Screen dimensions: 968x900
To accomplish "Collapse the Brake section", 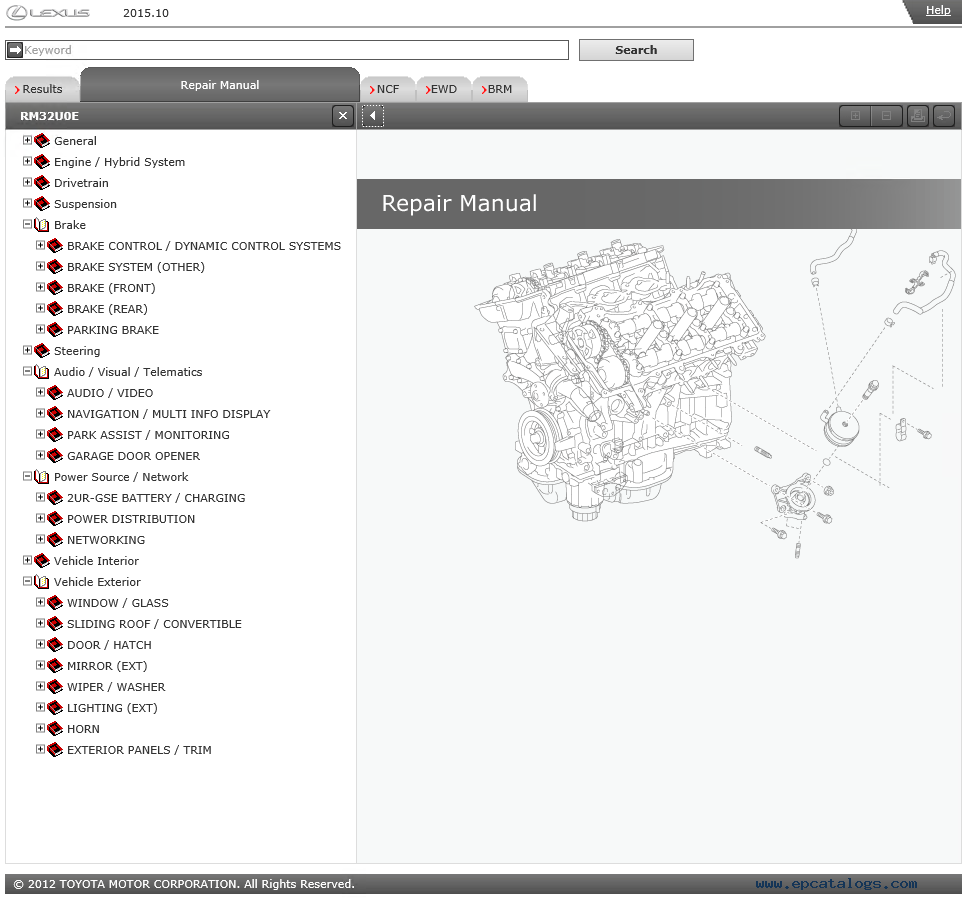I will coord(27,224).
